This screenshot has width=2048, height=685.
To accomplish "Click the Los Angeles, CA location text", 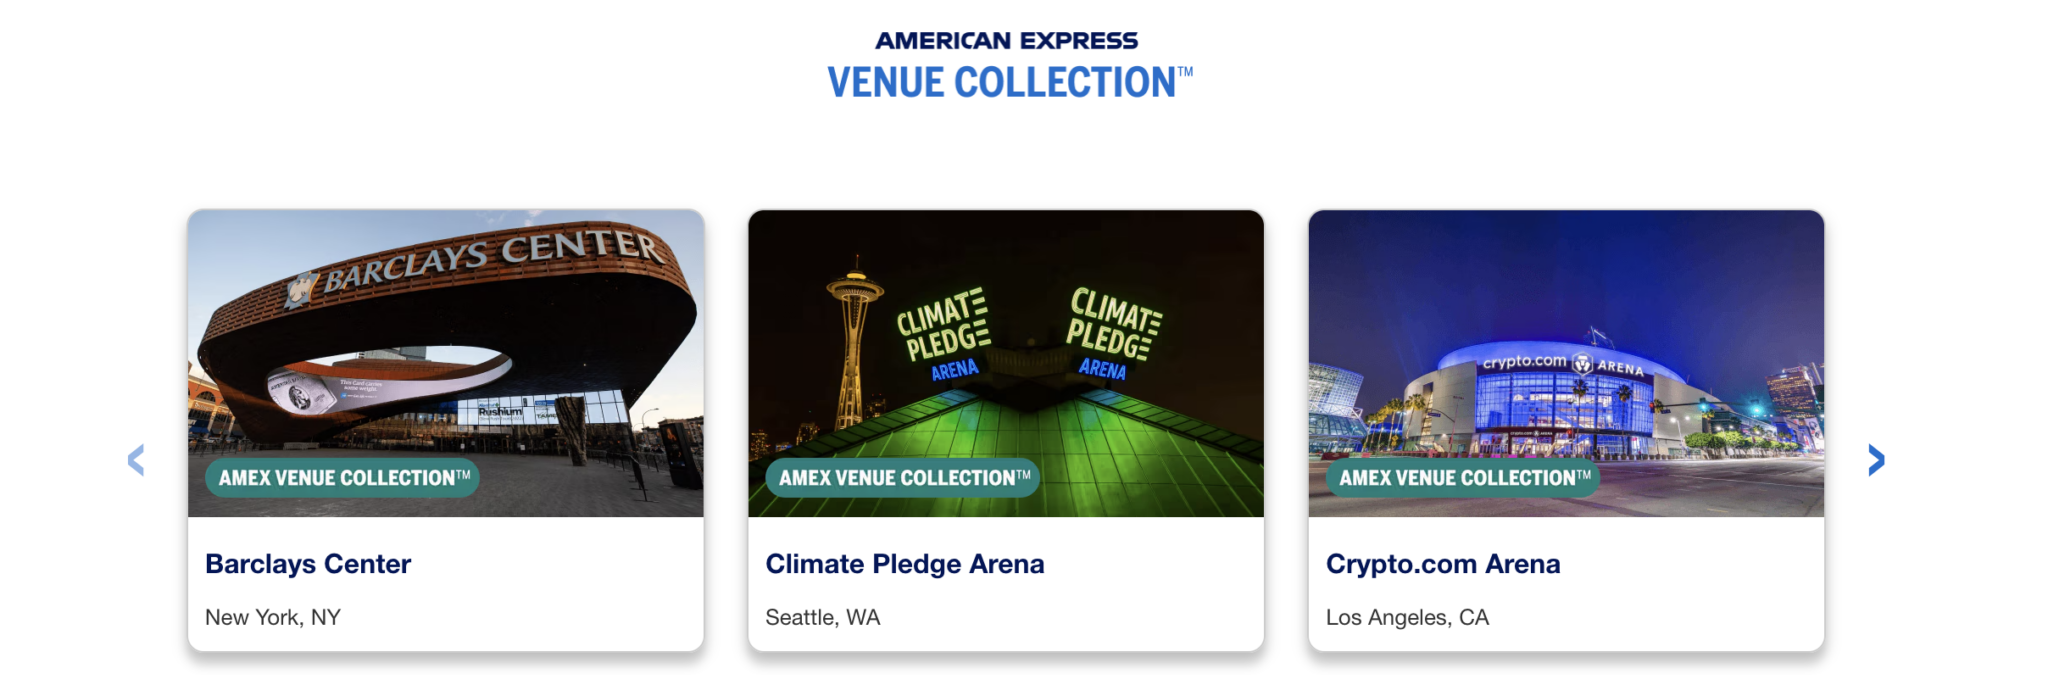I will (1408, 617).
